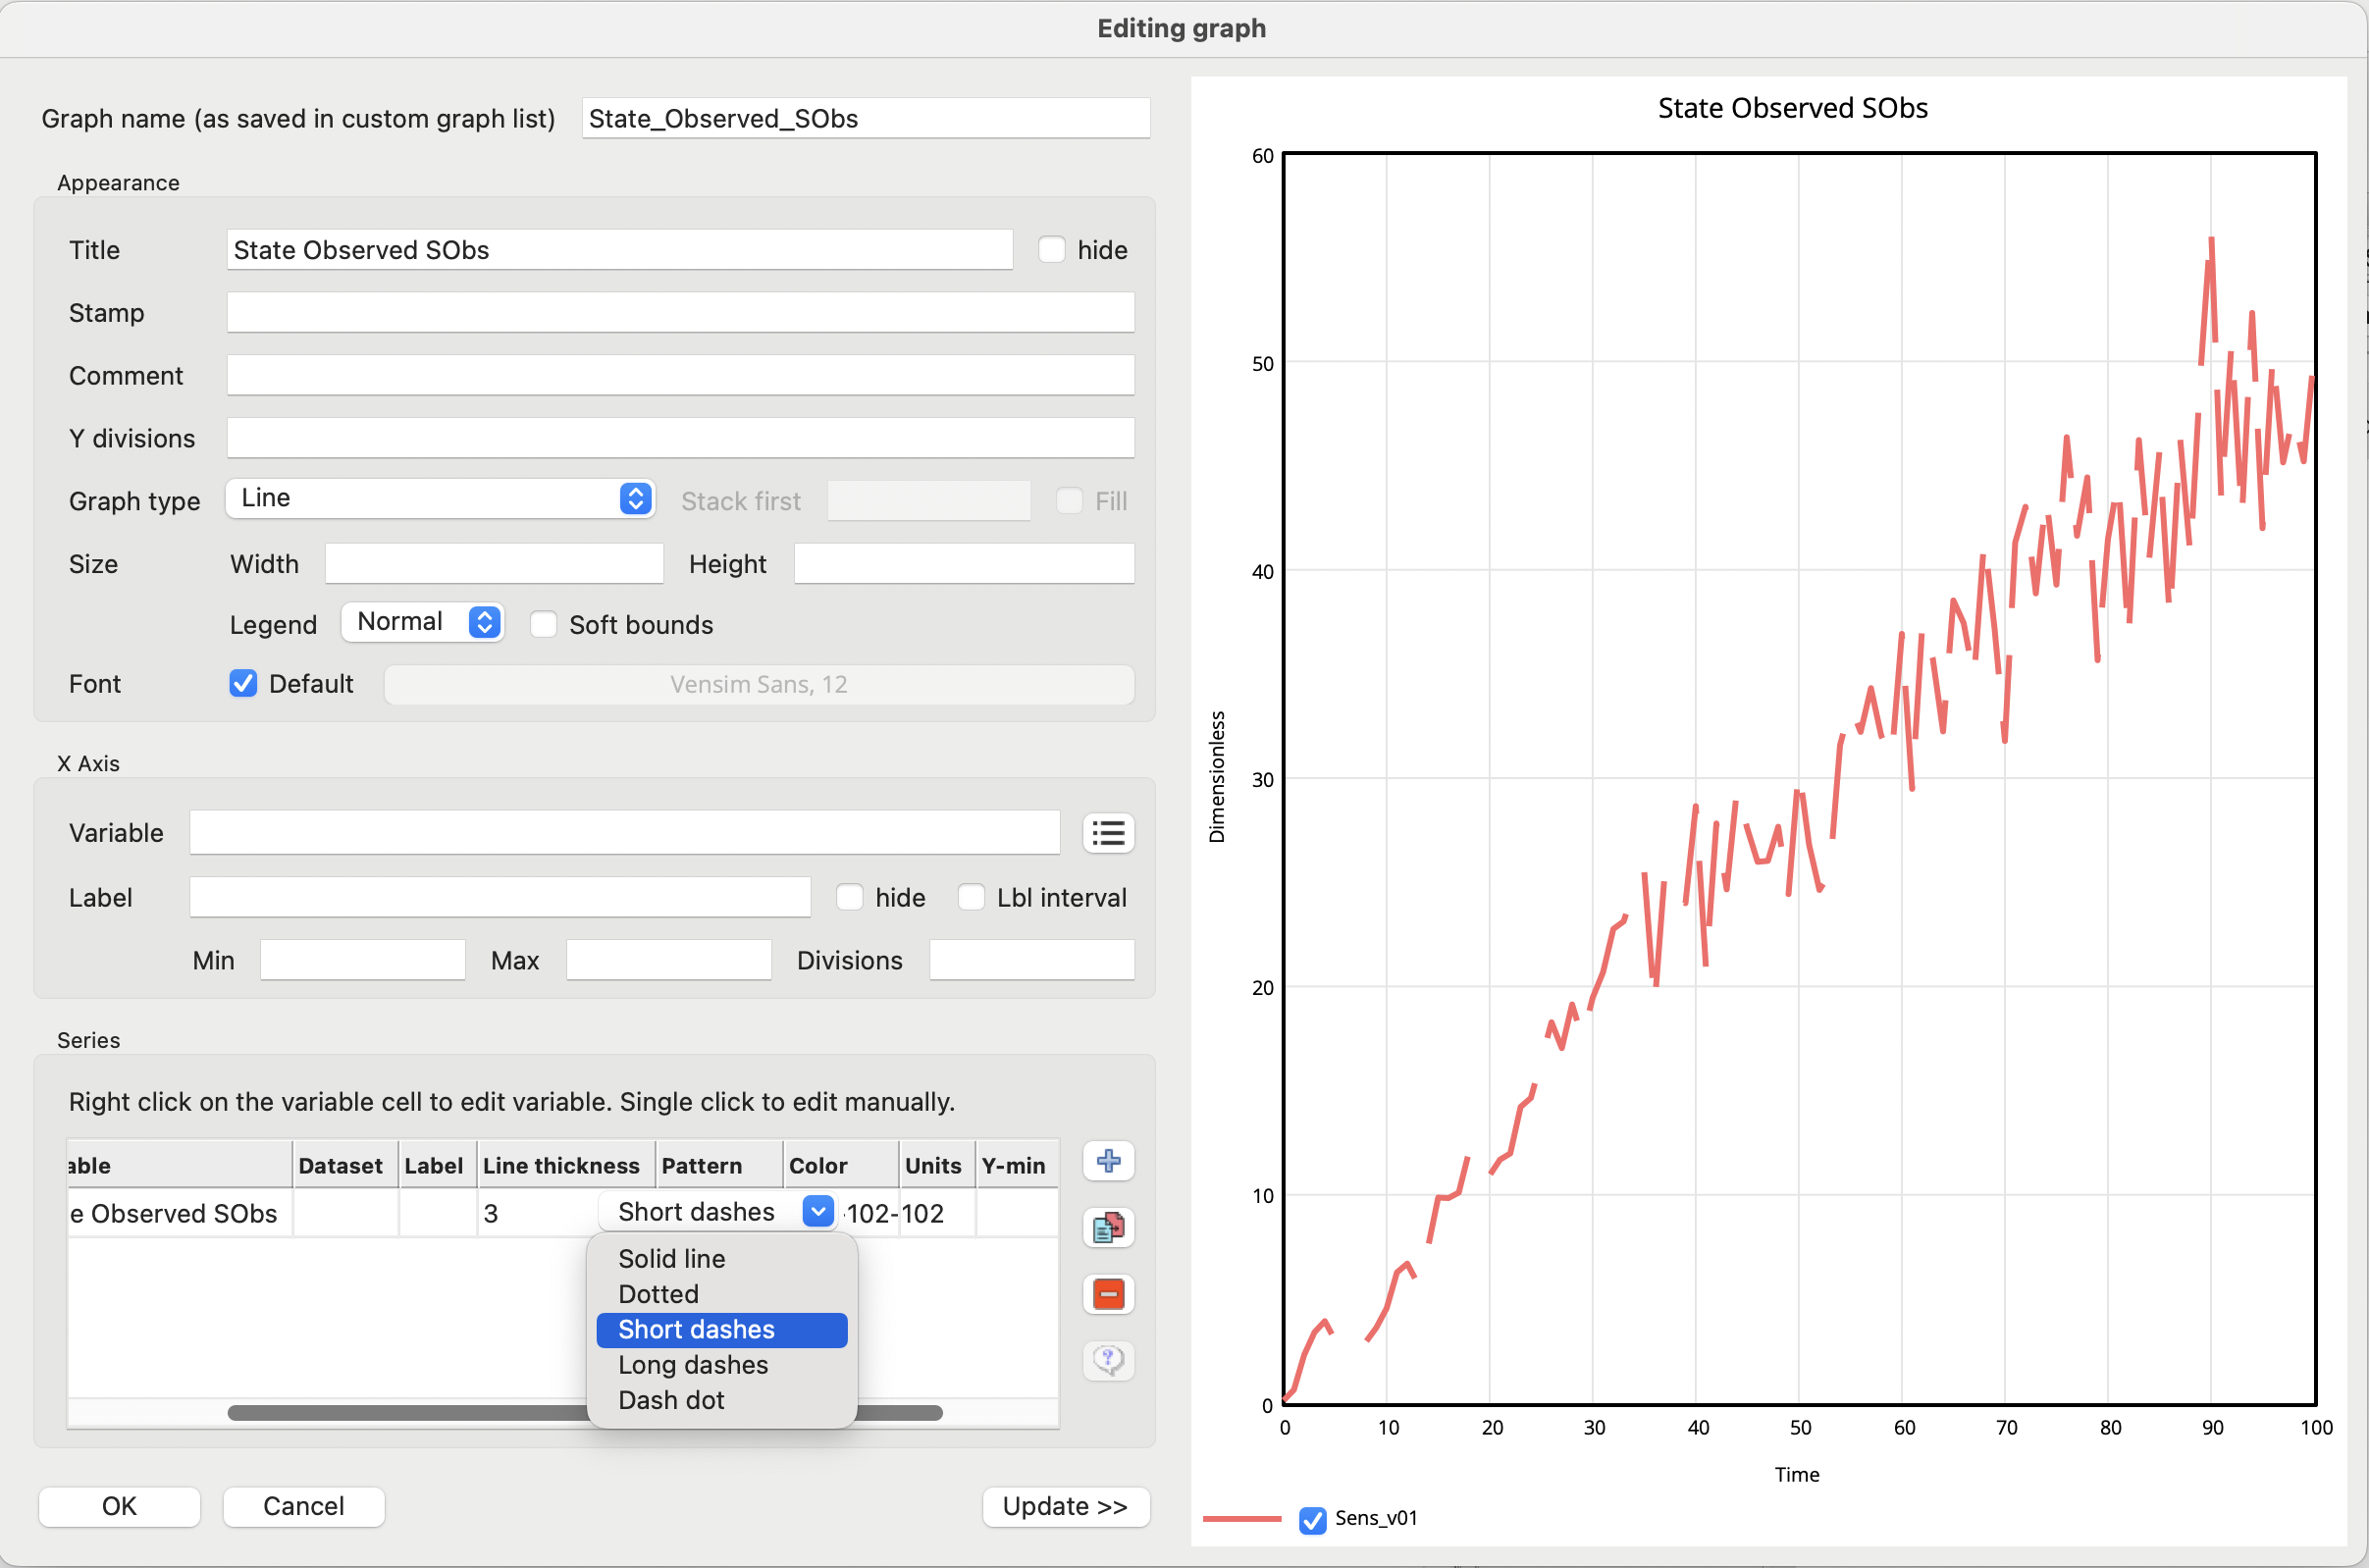Enable Soft bounds checkbox
The width and height of the screenshot is (2369, 1568).
coord(543,624)
